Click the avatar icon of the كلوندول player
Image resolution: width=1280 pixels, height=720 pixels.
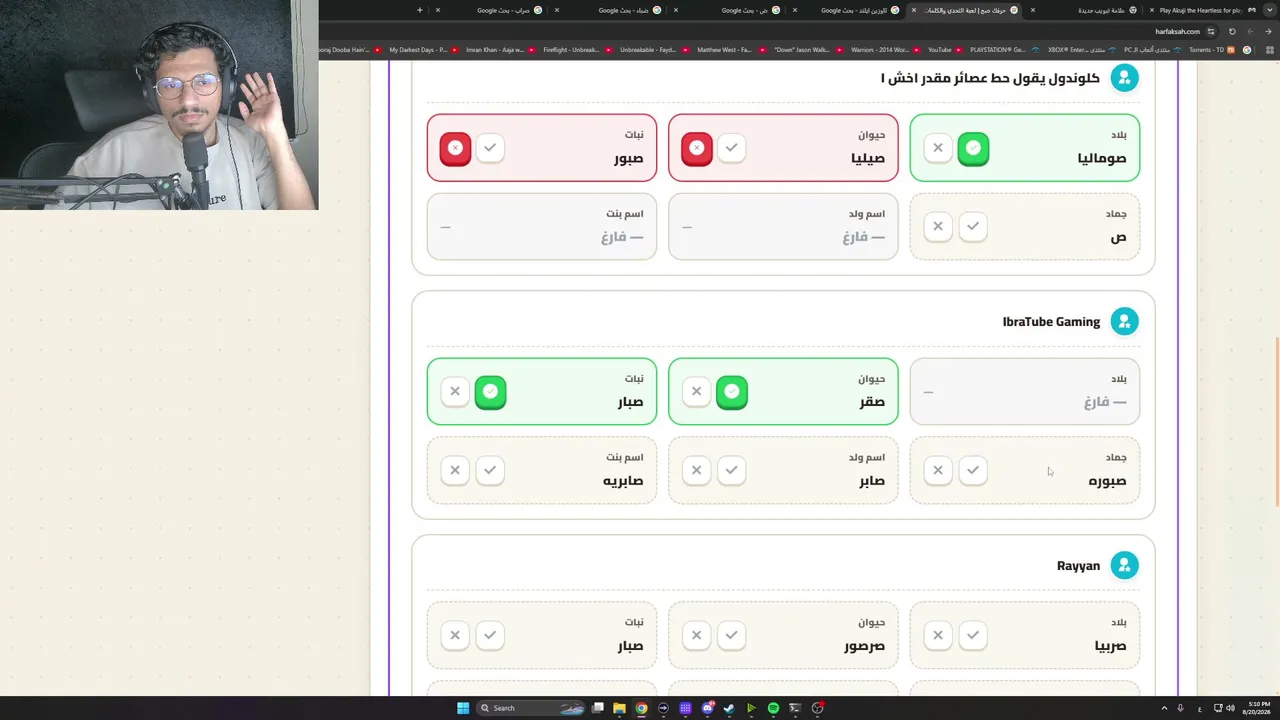[x=1124, y=77]
